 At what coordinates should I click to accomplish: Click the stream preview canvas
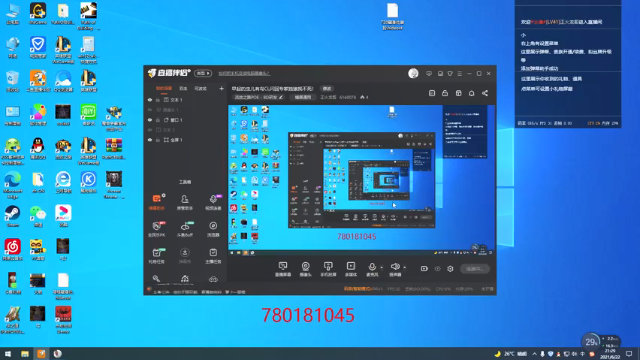(361, 180)
